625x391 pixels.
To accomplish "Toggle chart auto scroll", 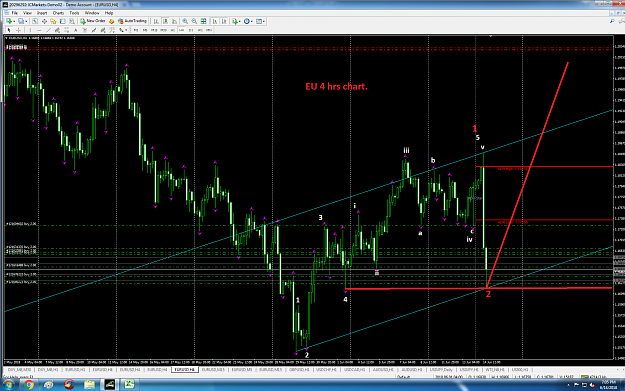I will (215, 21).
